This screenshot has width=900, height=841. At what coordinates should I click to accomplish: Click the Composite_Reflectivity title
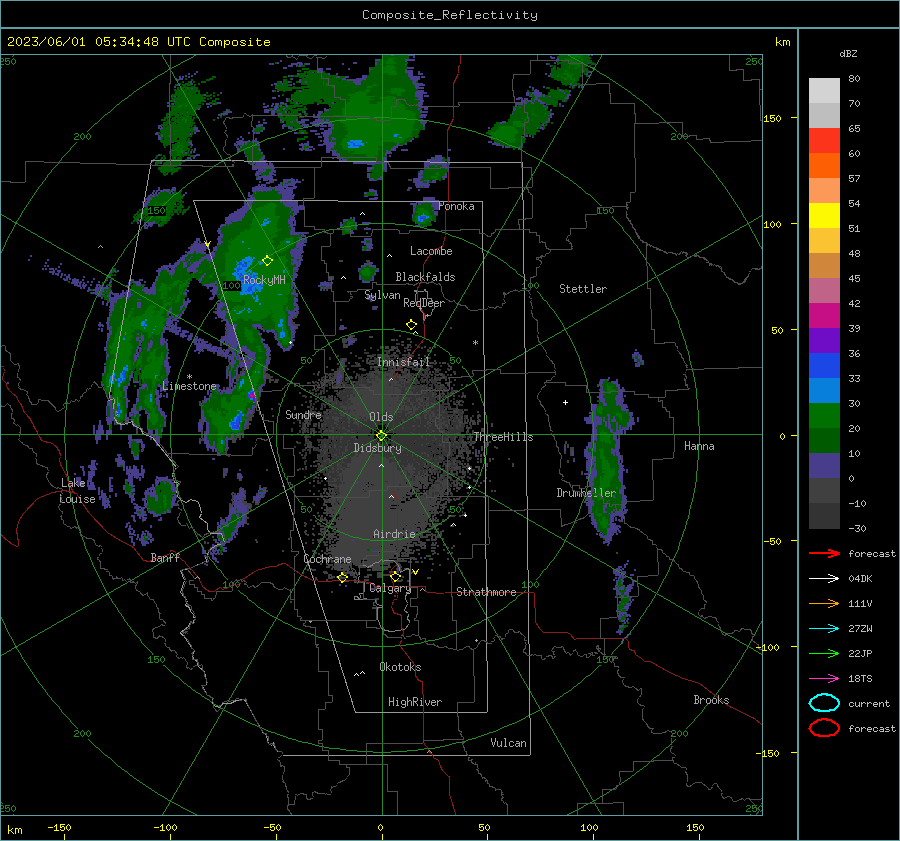pos(450,15)
